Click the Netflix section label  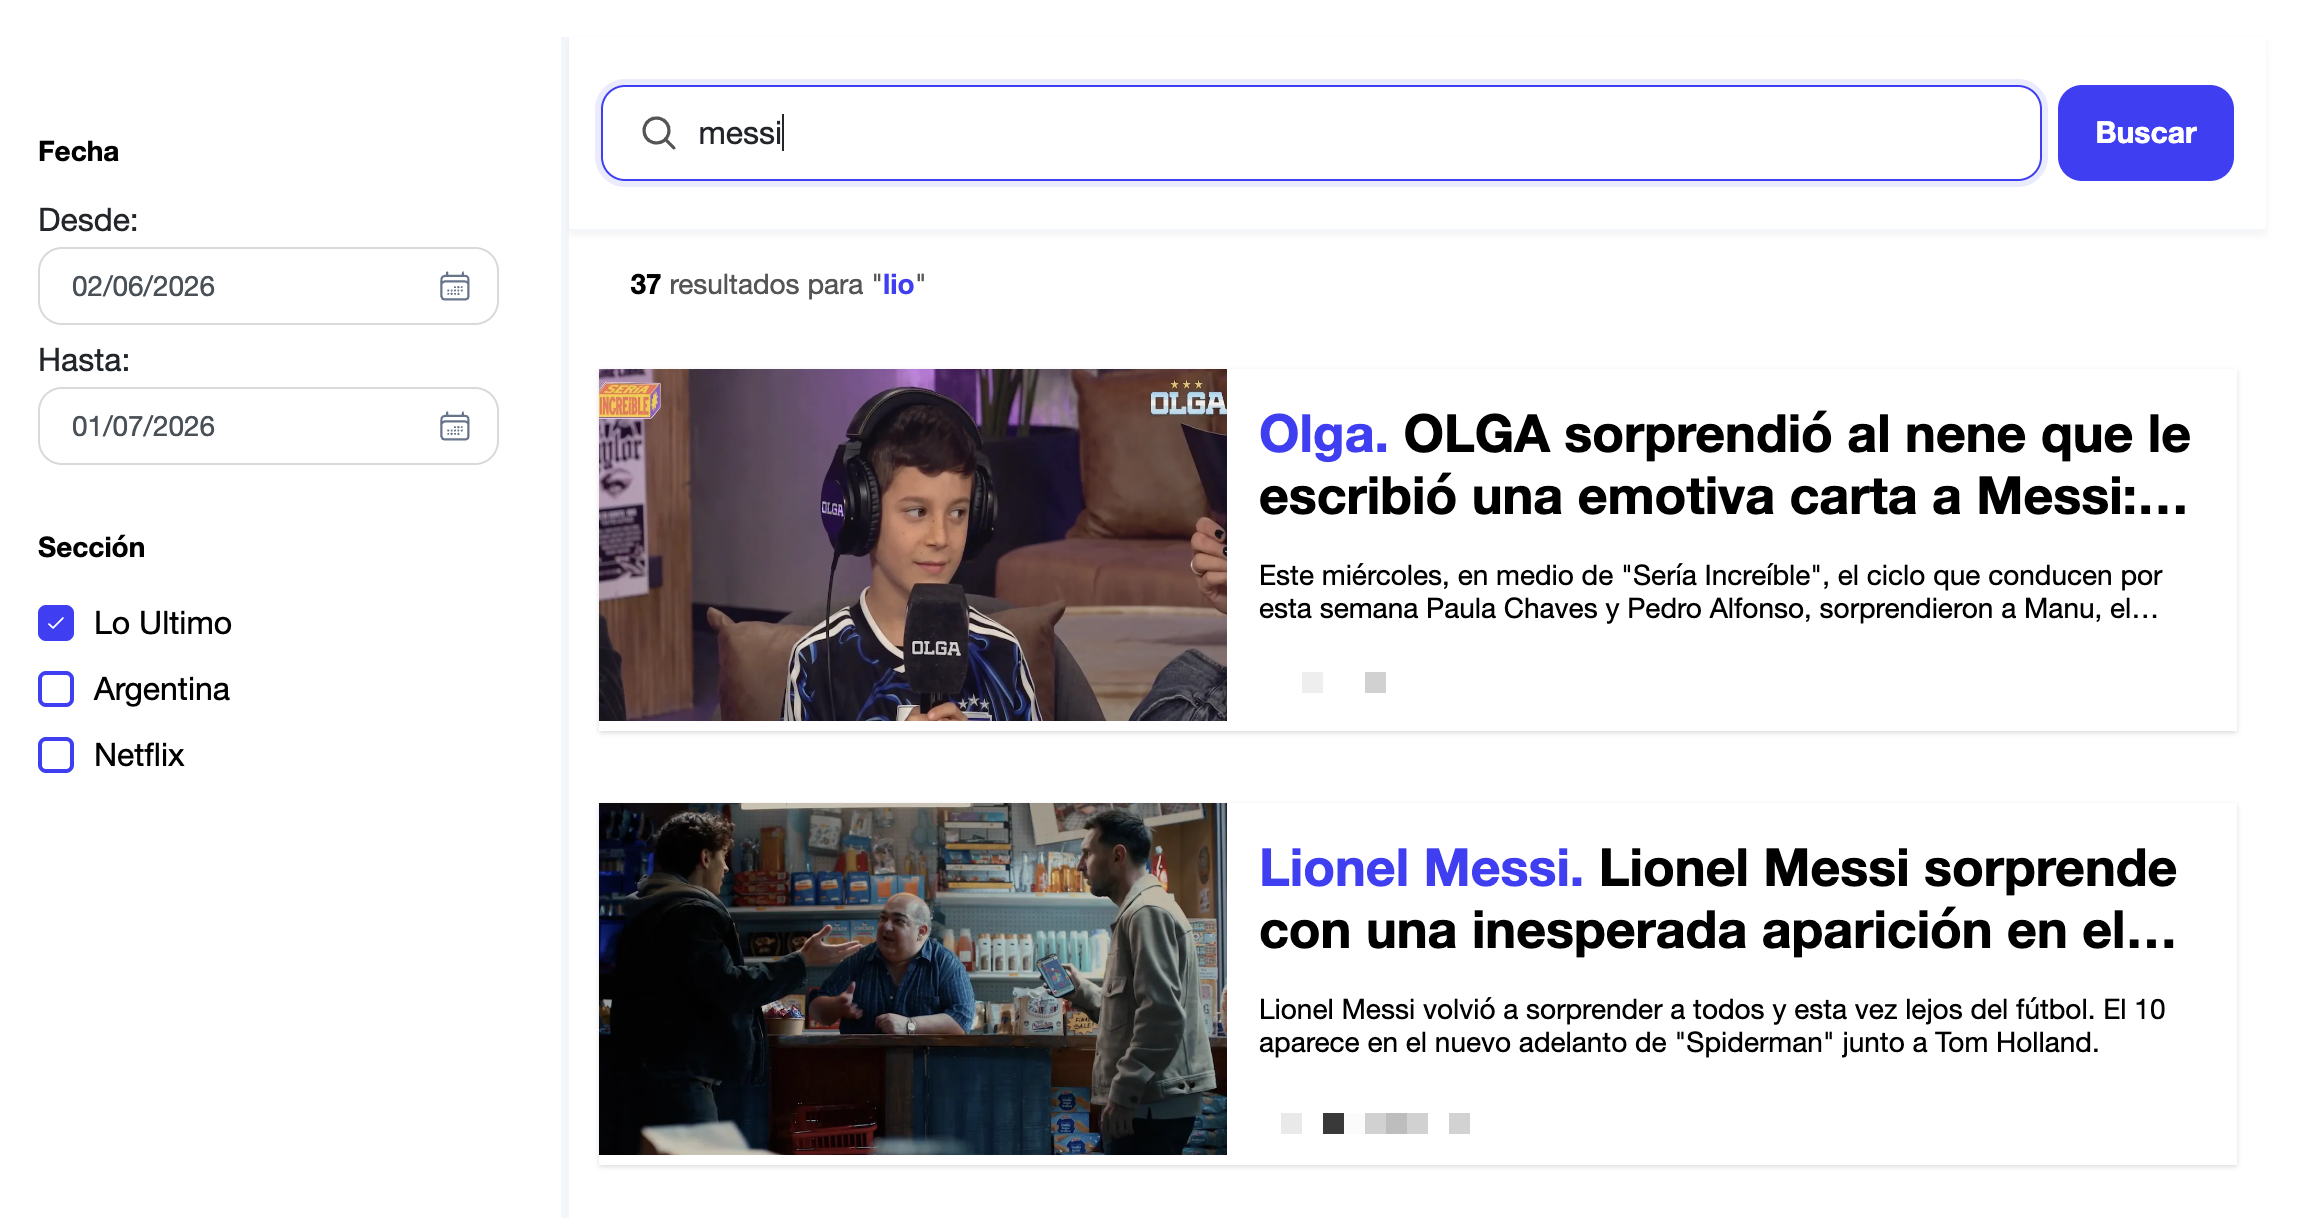(x=139, y=755)
